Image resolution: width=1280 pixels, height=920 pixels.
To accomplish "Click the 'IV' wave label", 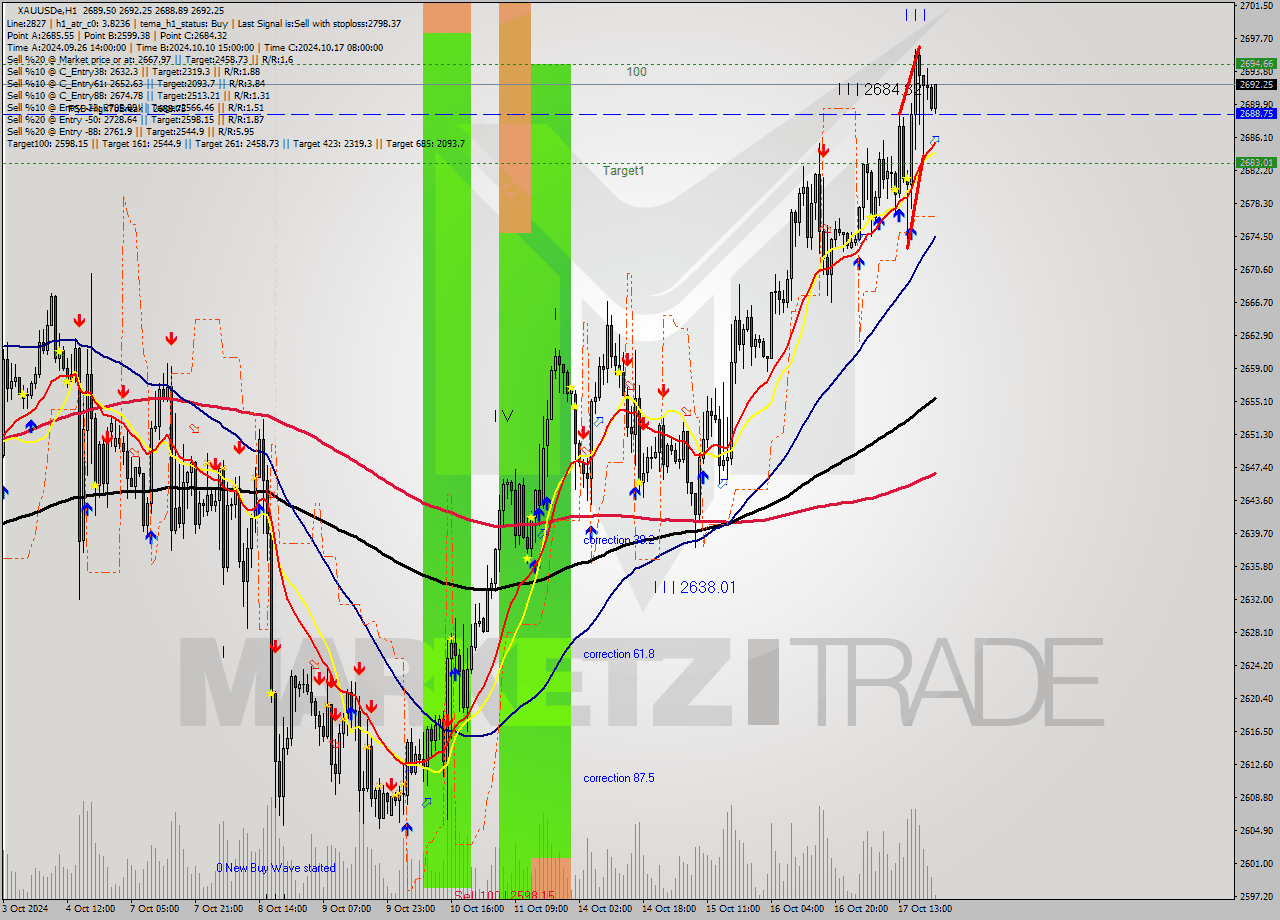I will 503,416.
